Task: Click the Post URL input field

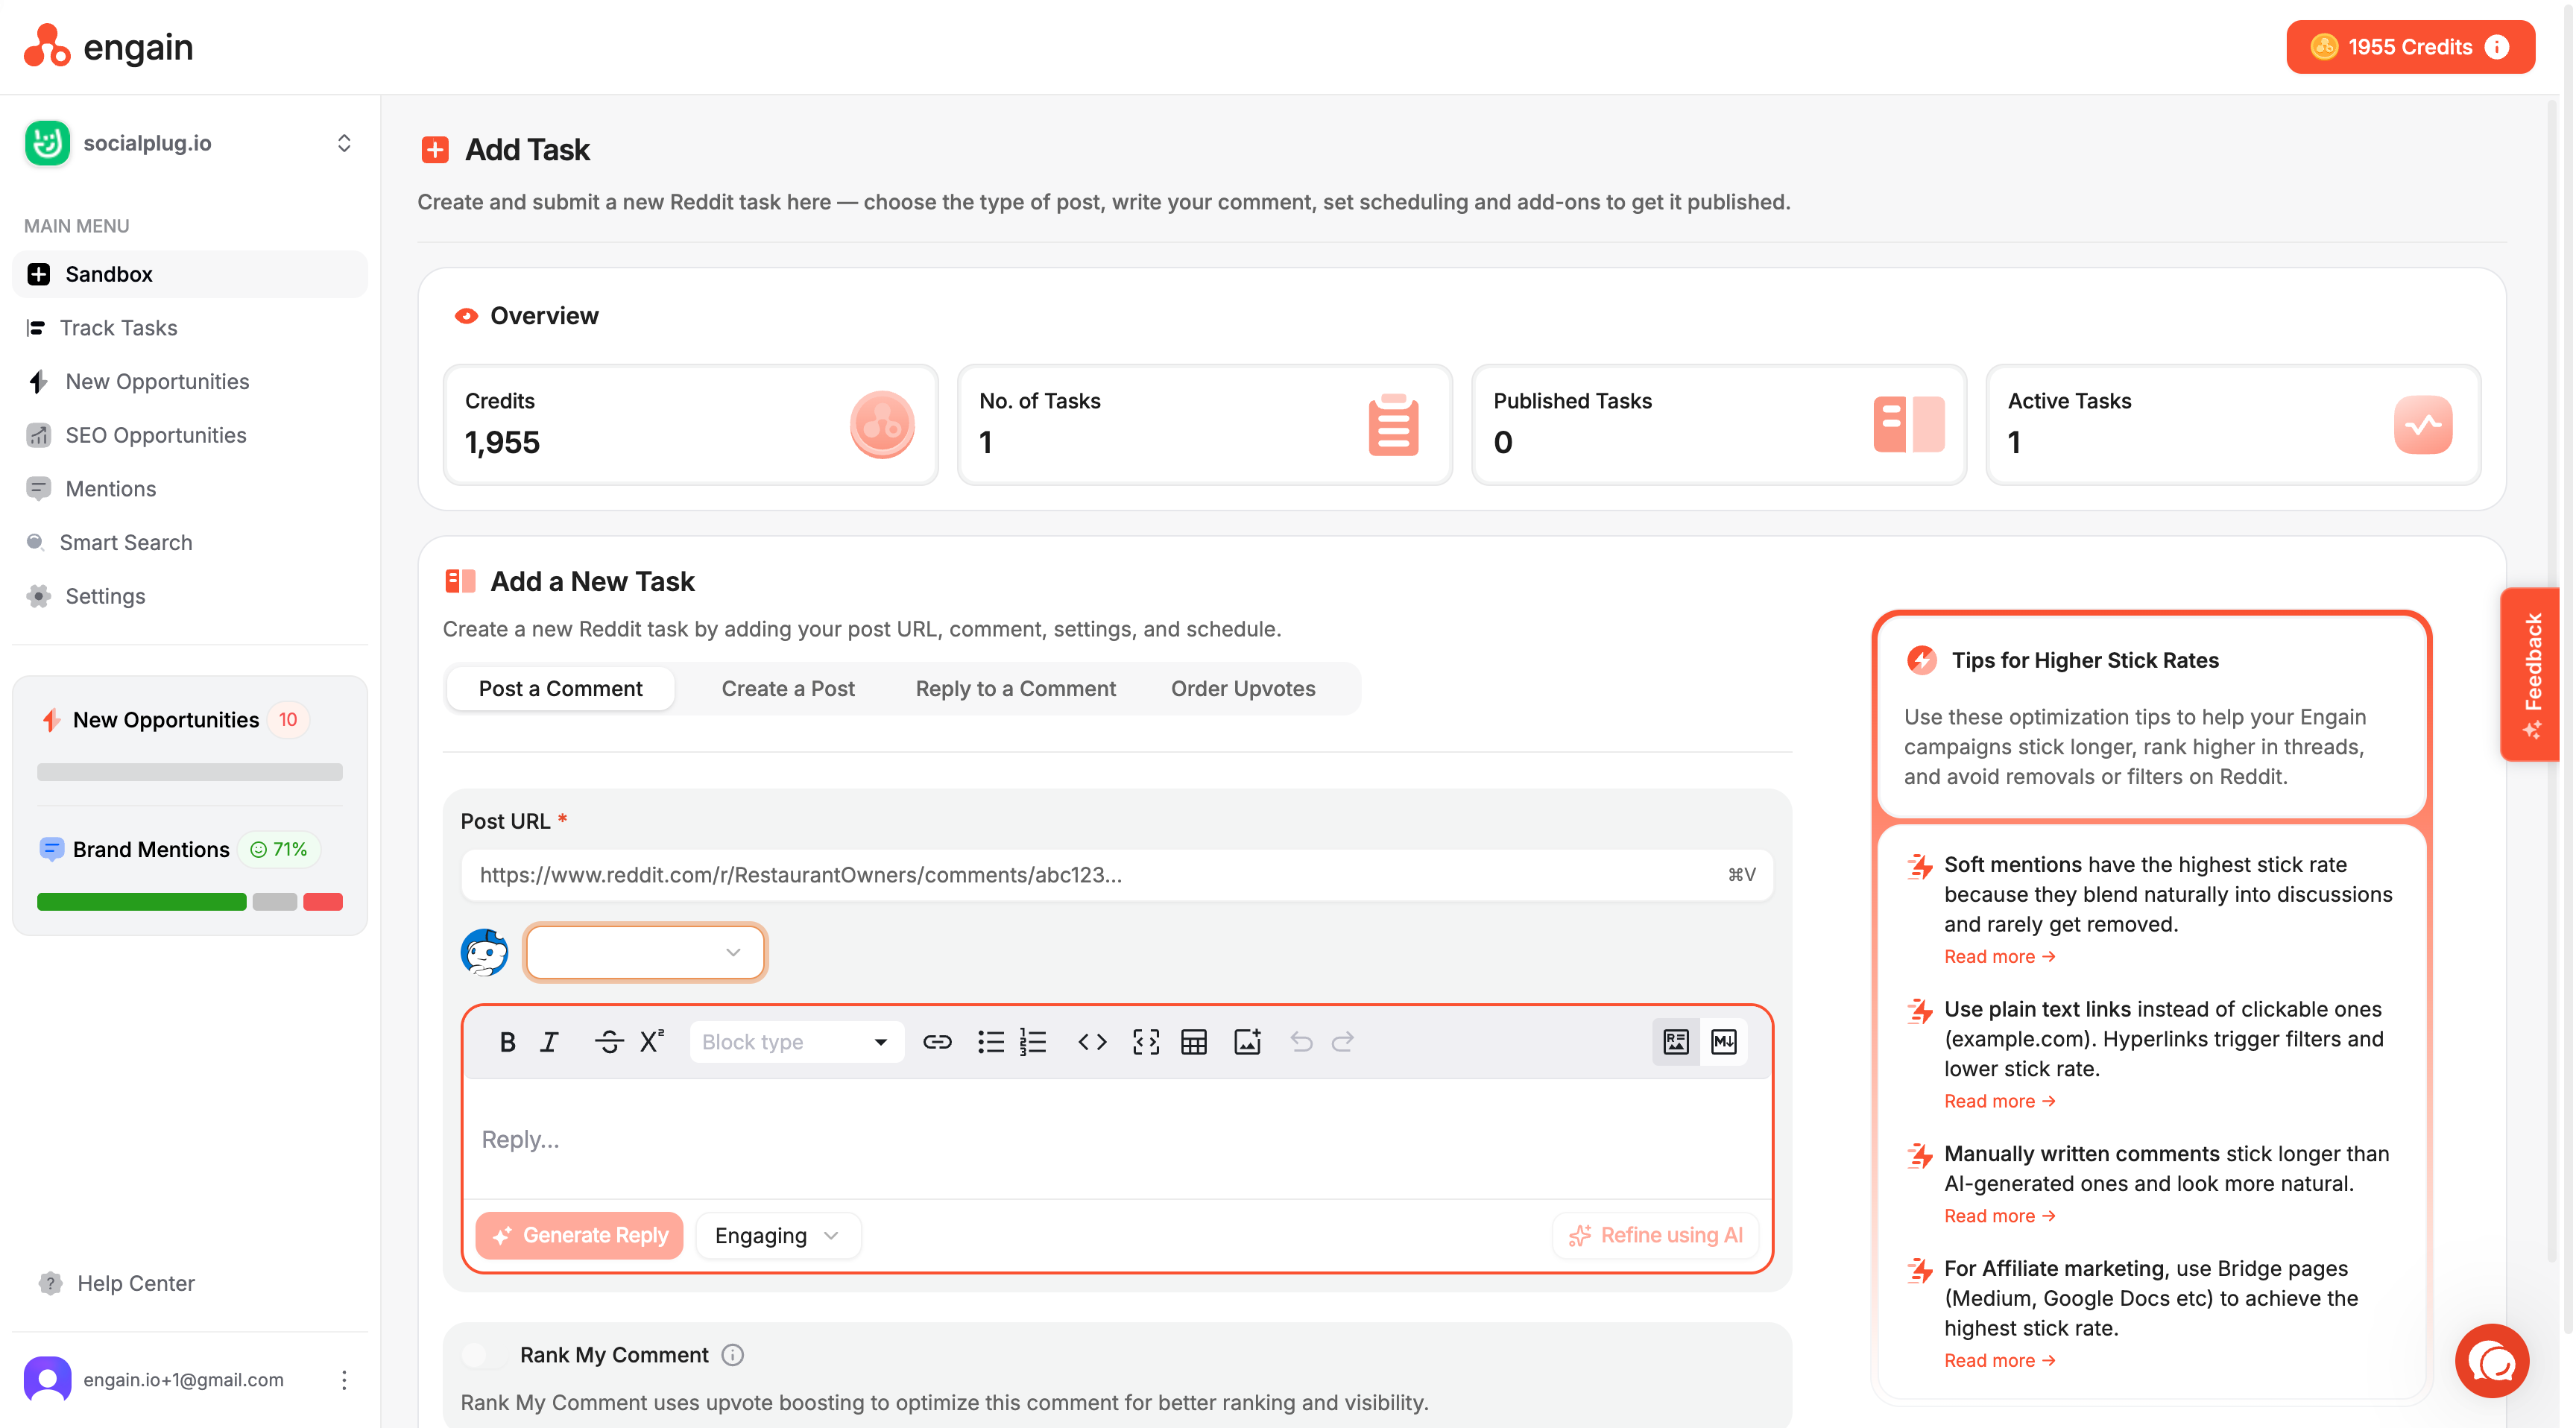Action: tap(1117, 875)
